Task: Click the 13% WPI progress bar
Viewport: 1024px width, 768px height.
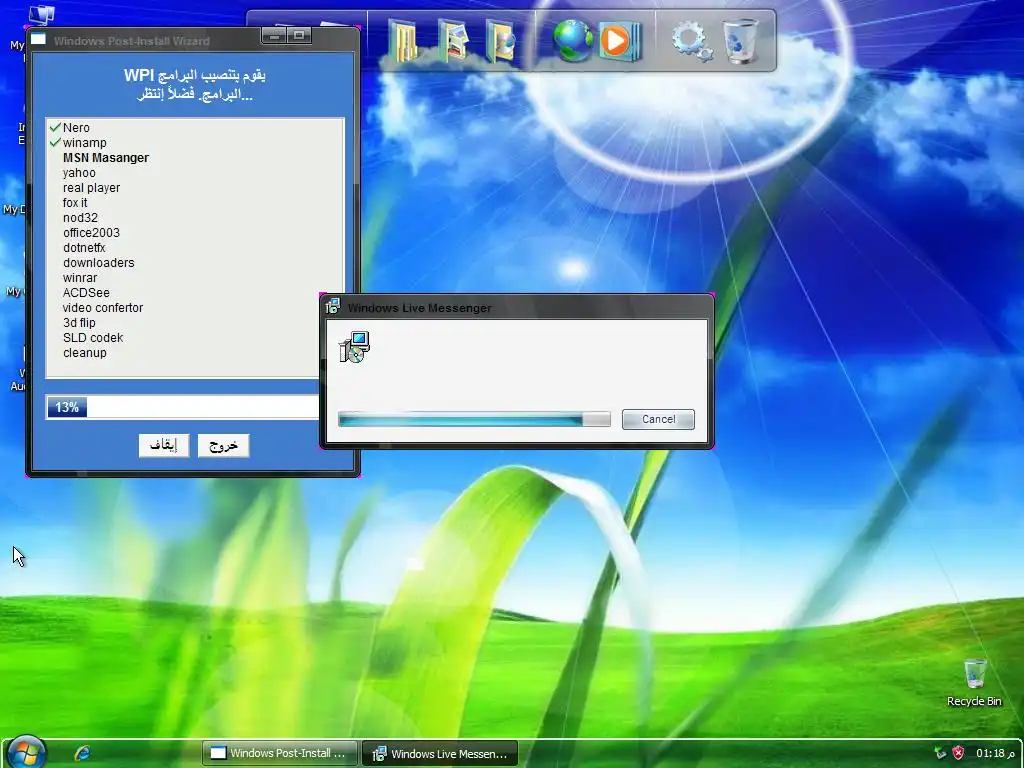Action: coord(183,407)
